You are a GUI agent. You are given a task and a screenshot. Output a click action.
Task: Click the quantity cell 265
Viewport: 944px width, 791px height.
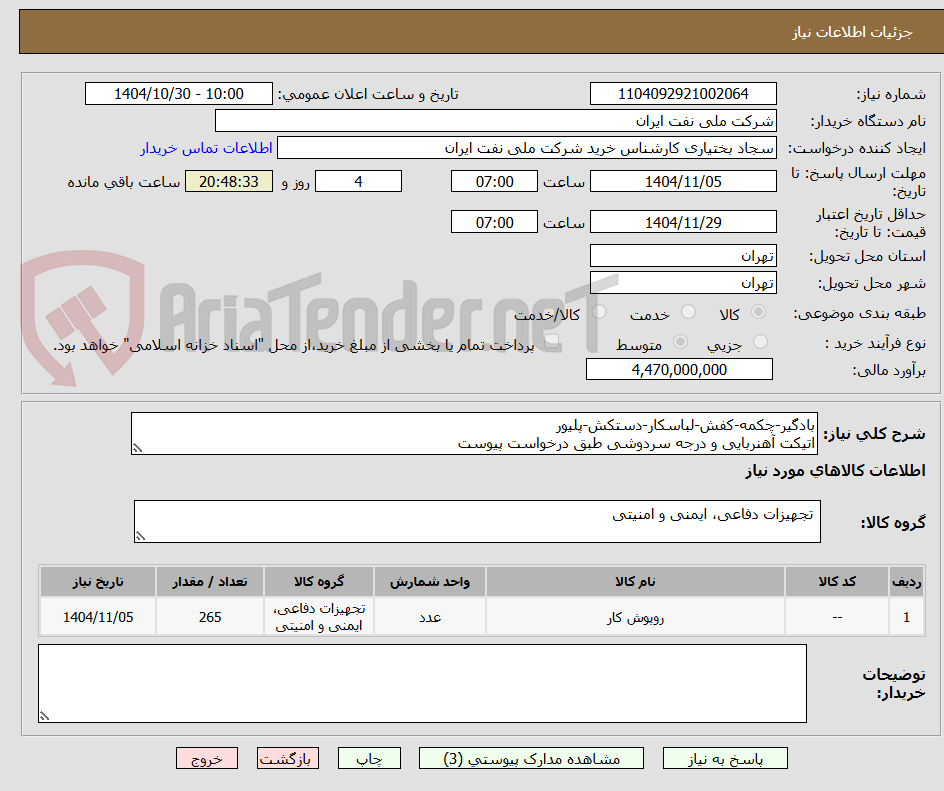[x=210, y=617]
